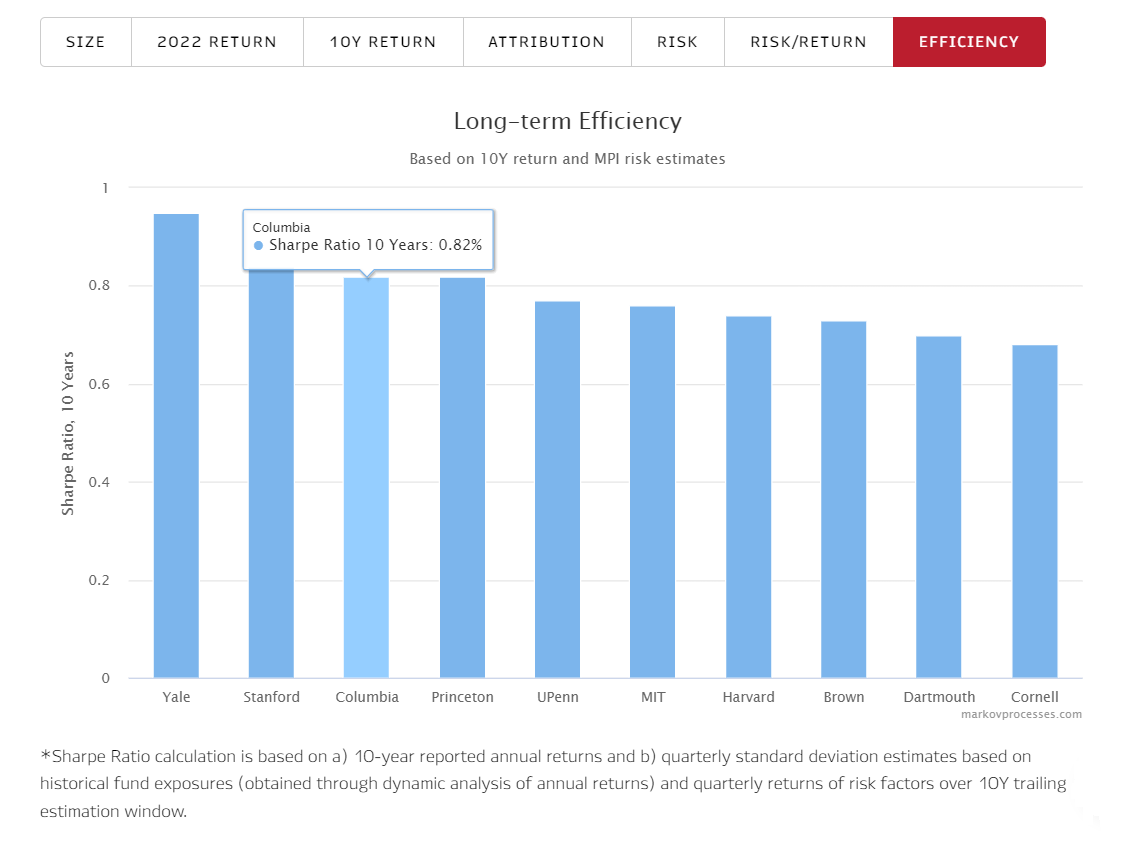Image resolution: width=1123 pixels, height=853 pixels.
Task: Click the 0.2 y-axis tick label
Action: pos(100,580)
